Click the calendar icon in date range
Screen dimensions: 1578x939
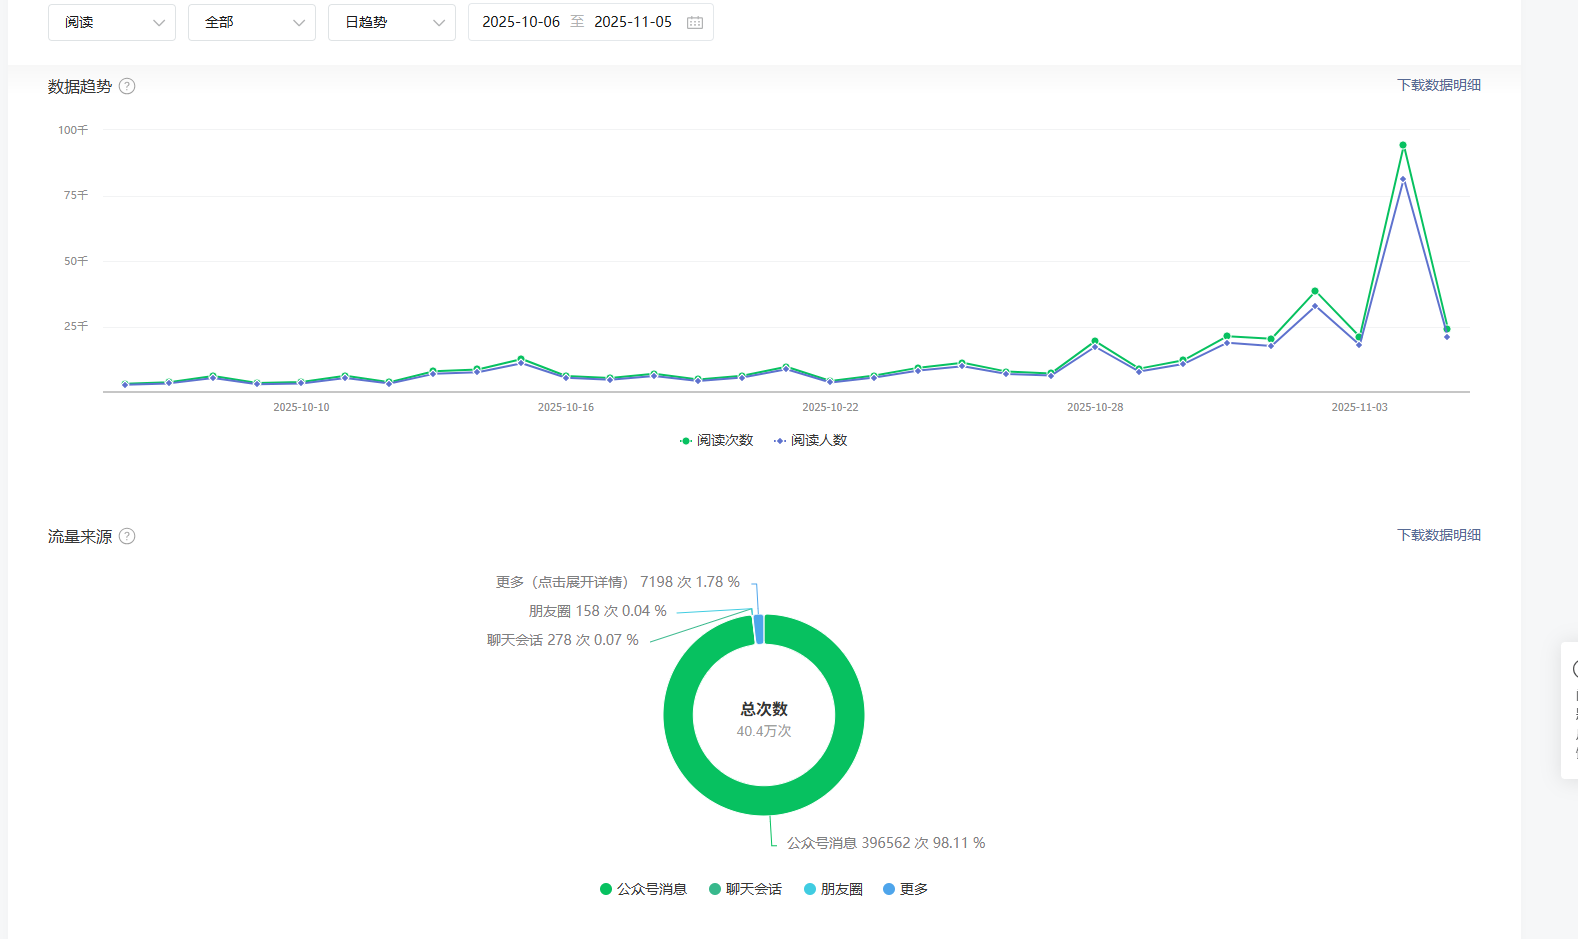click(695, 22)
